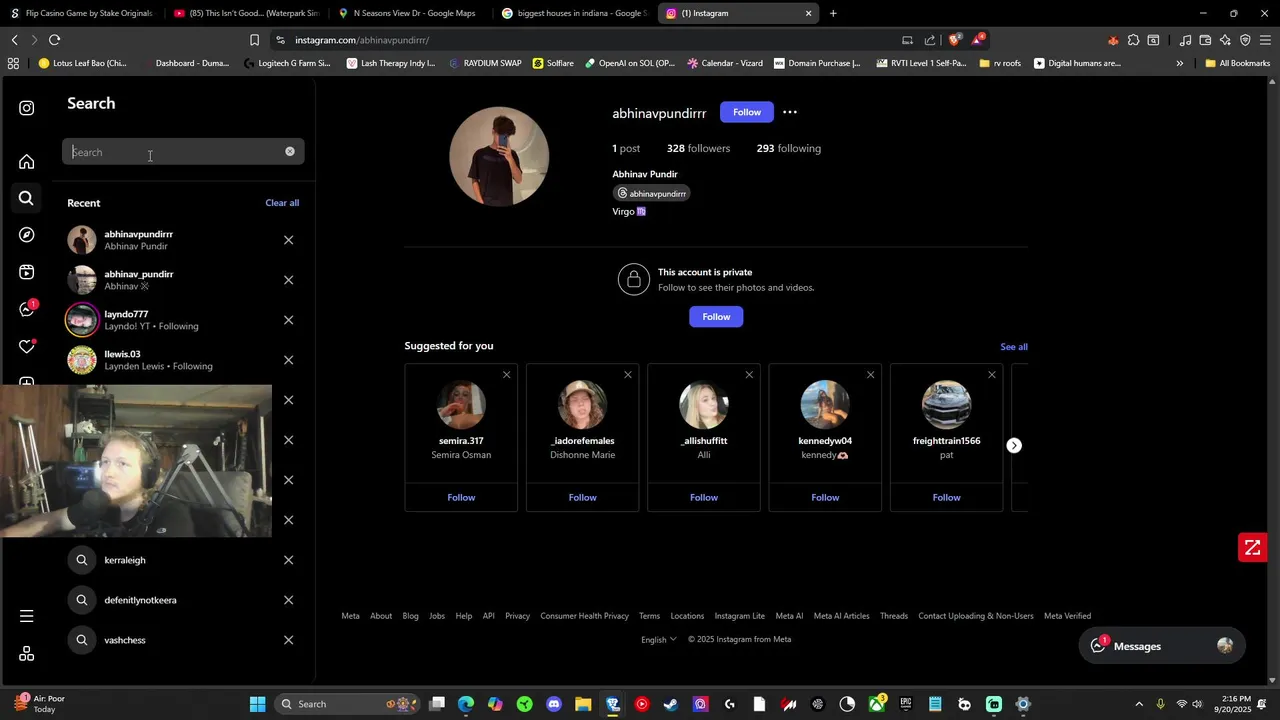Open the Also from Meta grid icon

click(27, 653)
